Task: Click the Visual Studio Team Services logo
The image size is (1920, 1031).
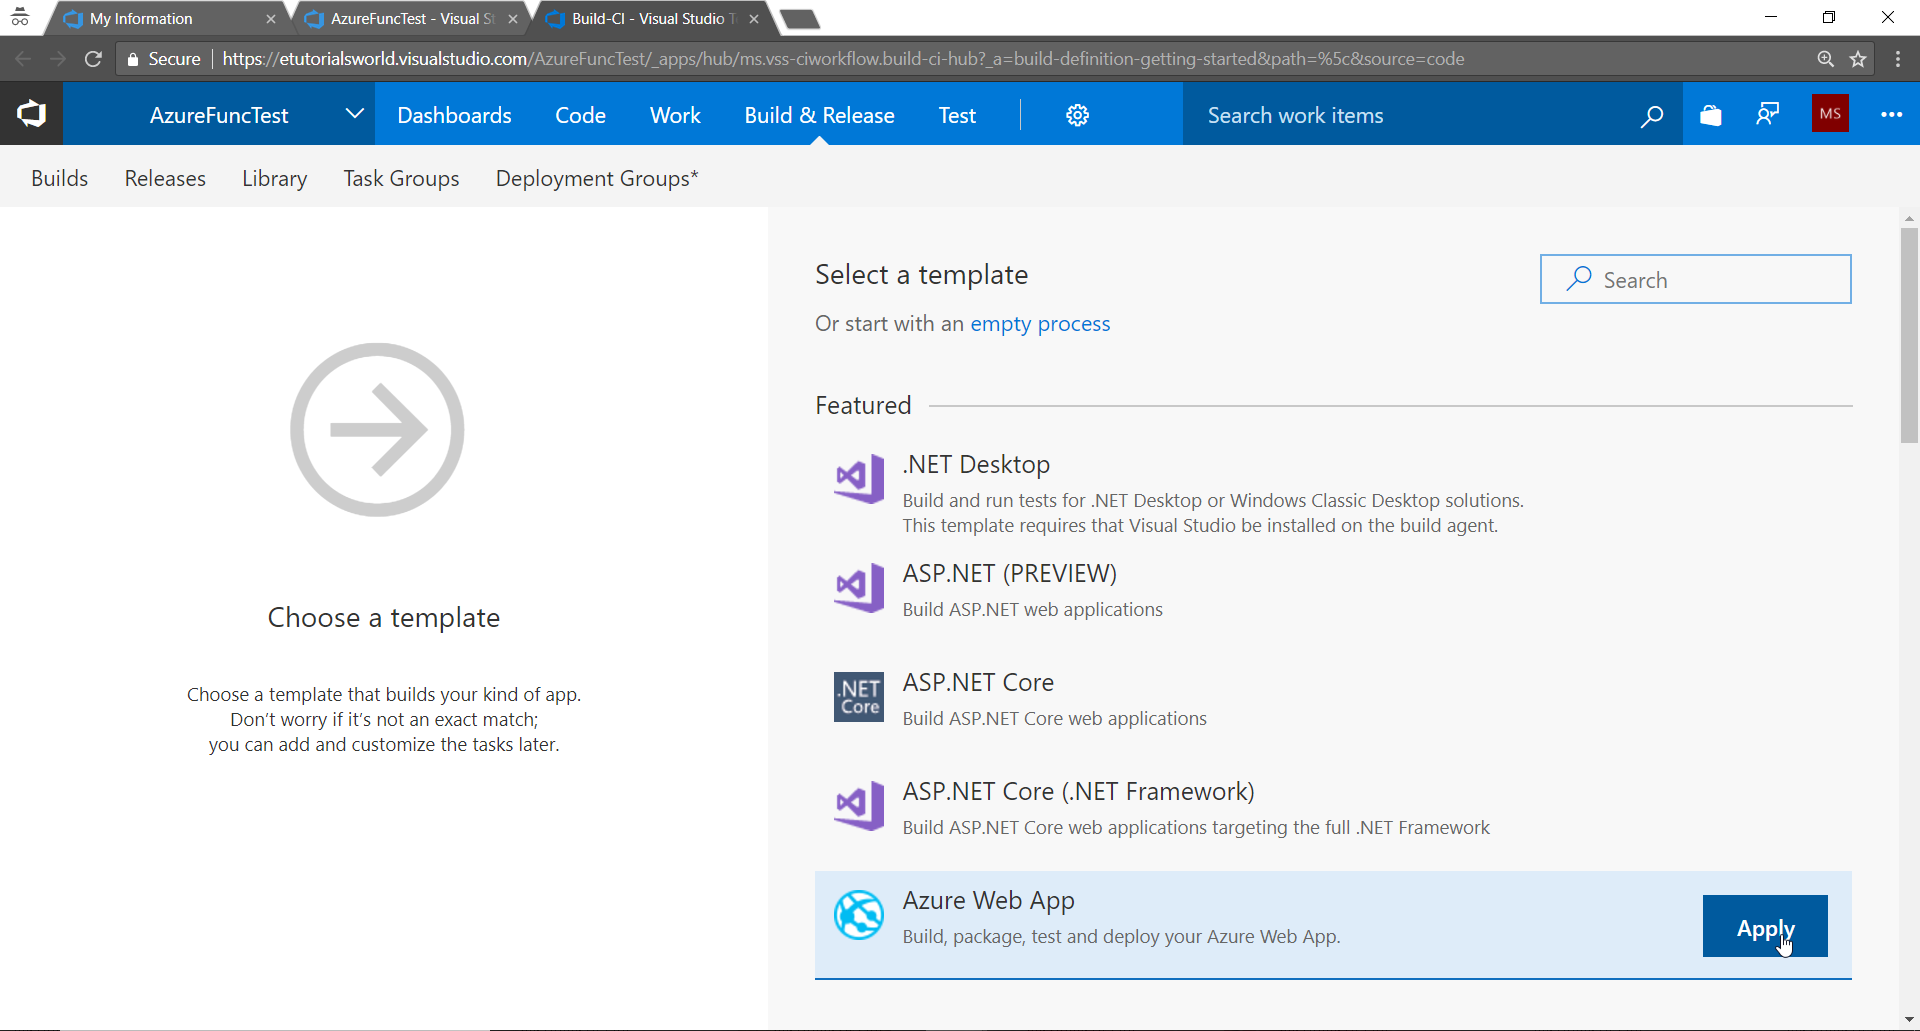Action: point(31,114)
